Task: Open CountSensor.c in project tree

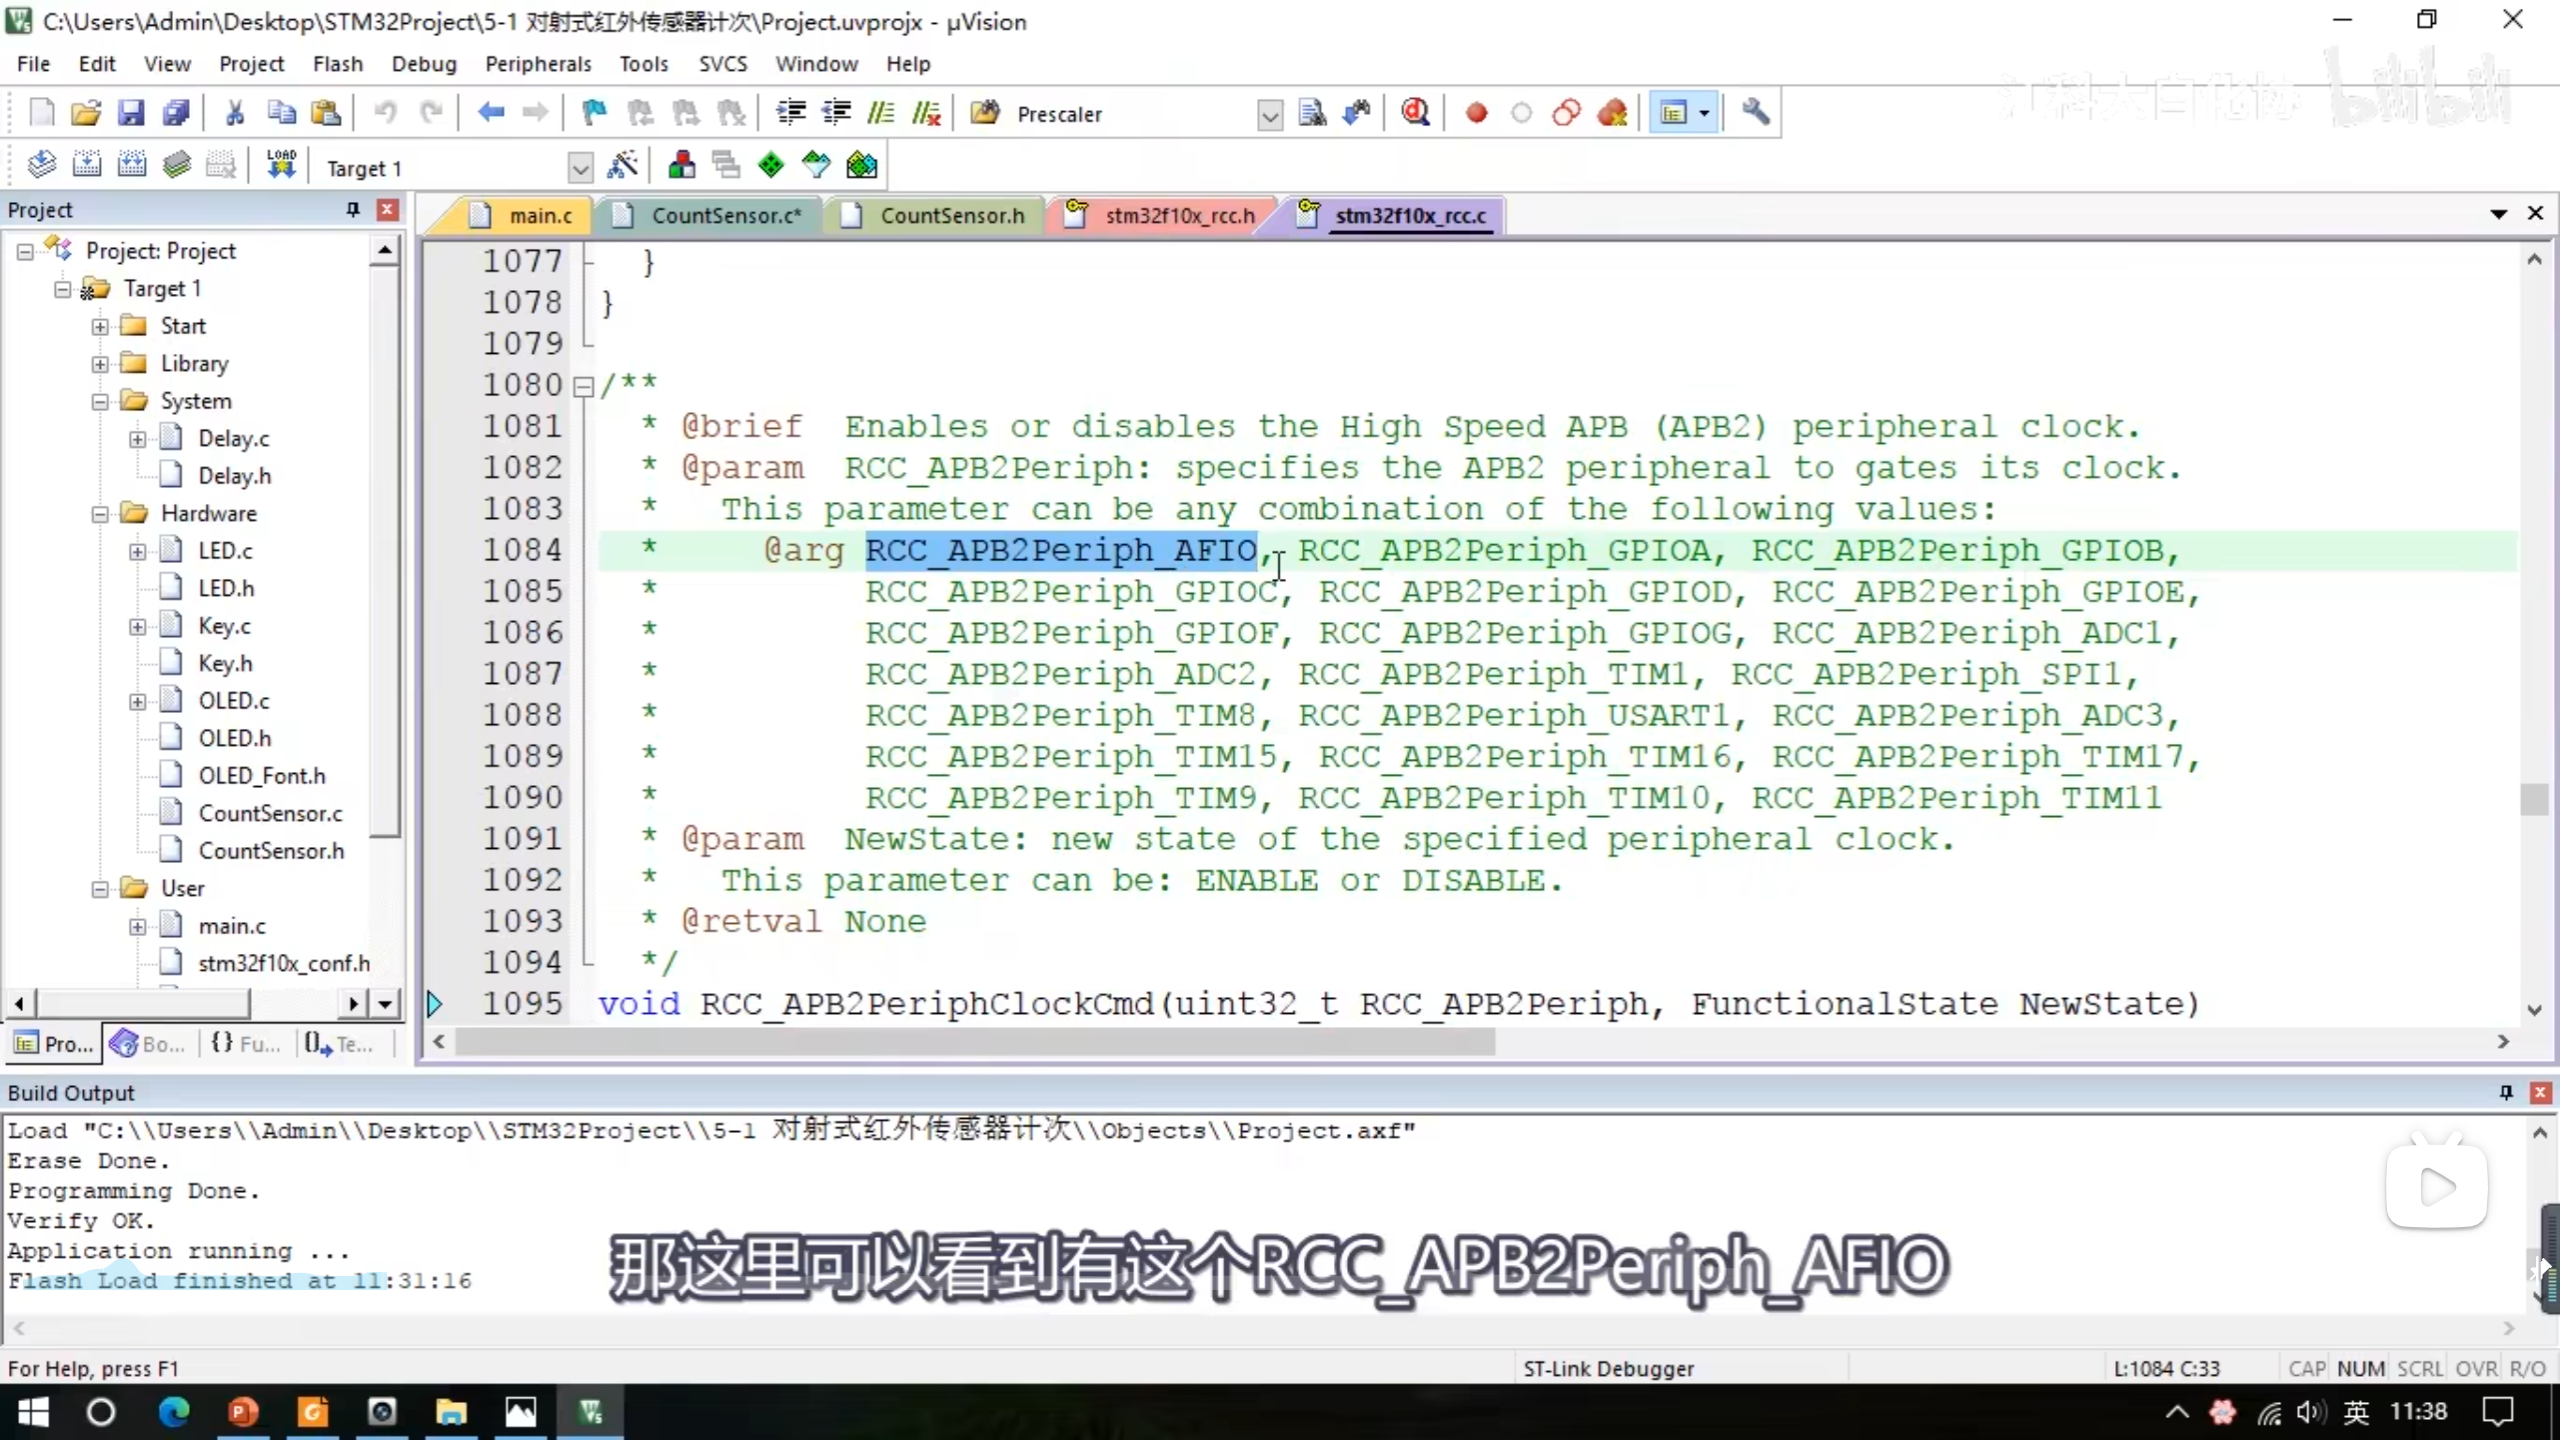Action: tap(270, 813)
